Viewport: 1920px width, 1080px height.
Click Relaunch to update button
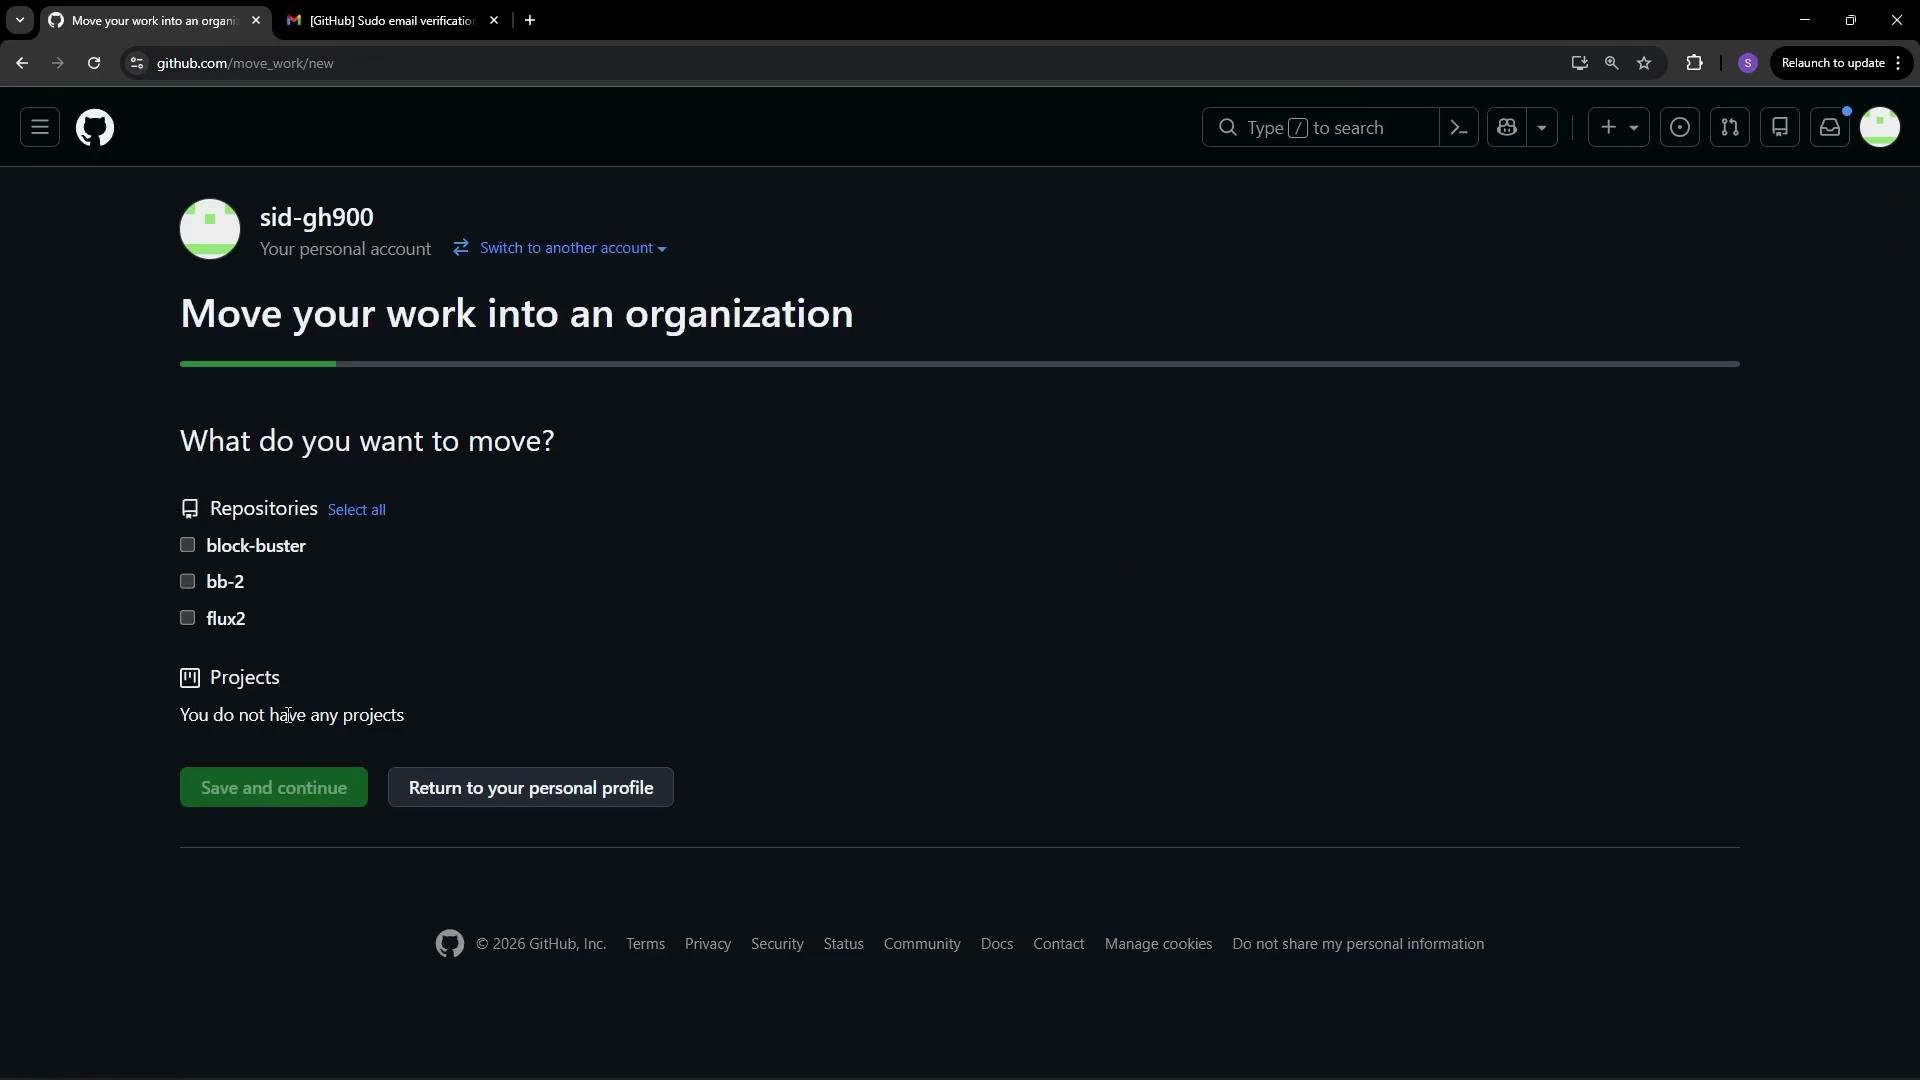tap(1833, 63)
